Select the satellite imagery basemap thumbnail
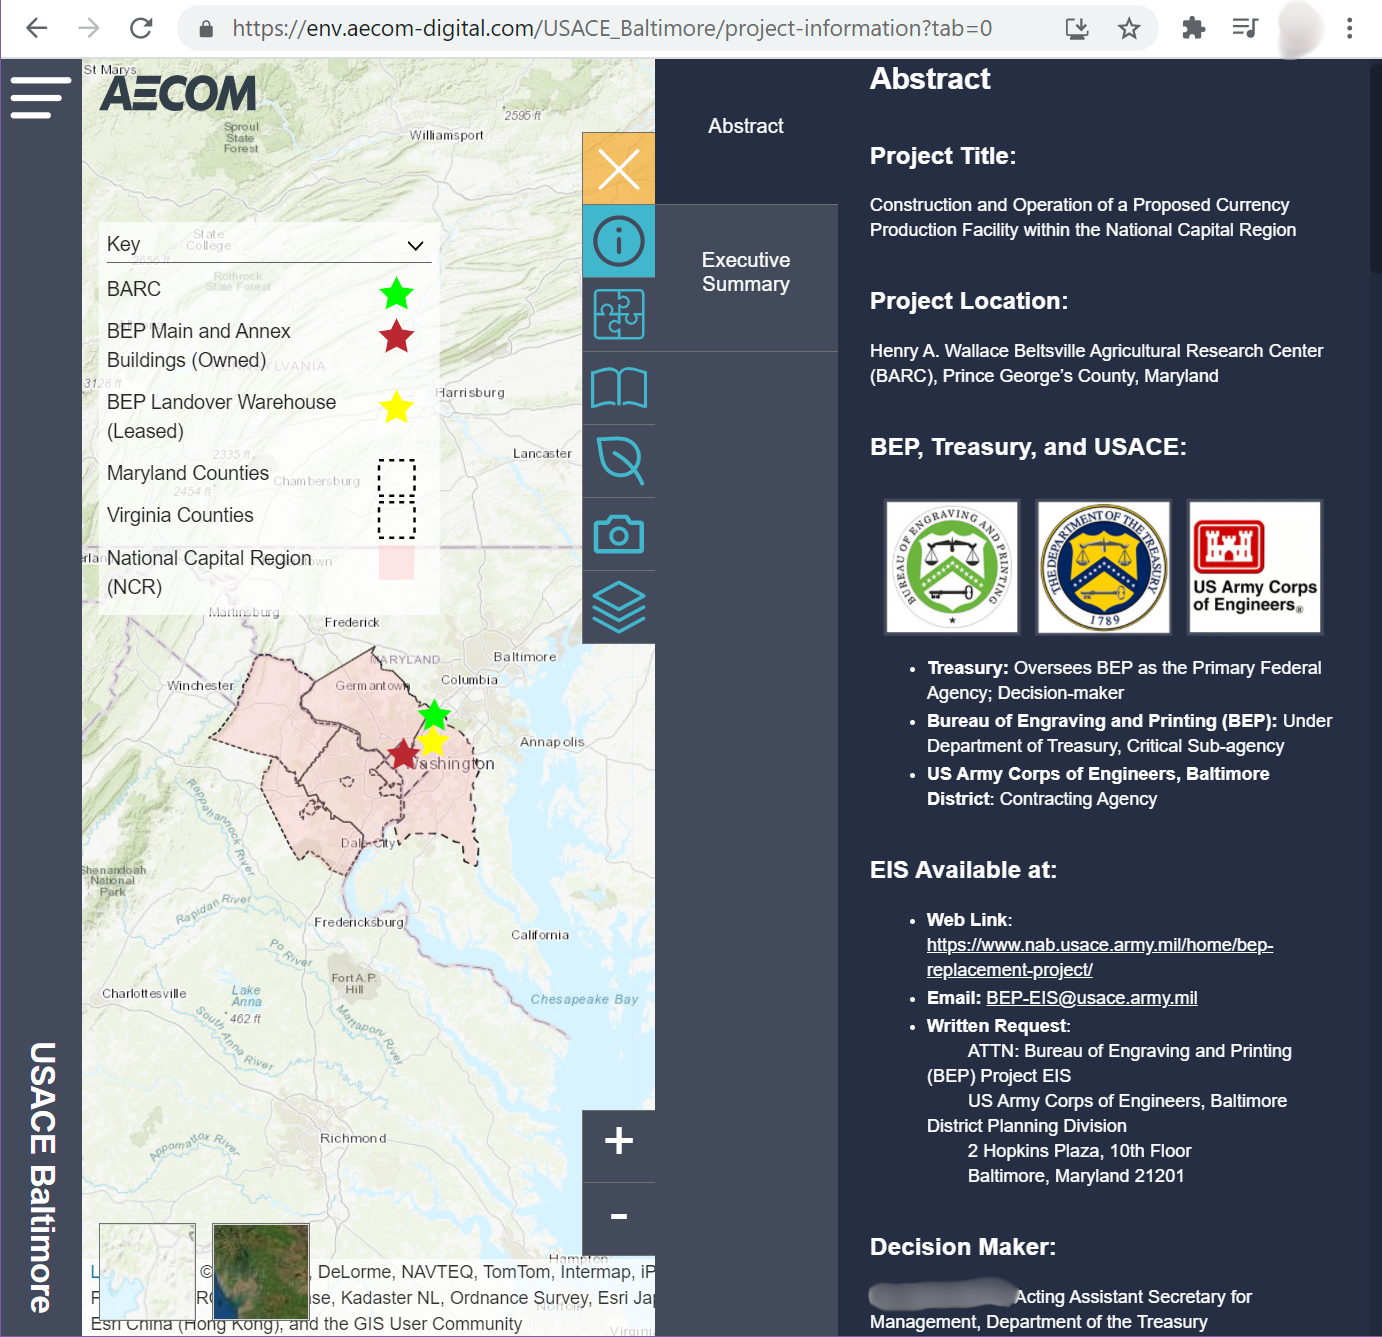1382x1337 pixels. pos(261,1272)
